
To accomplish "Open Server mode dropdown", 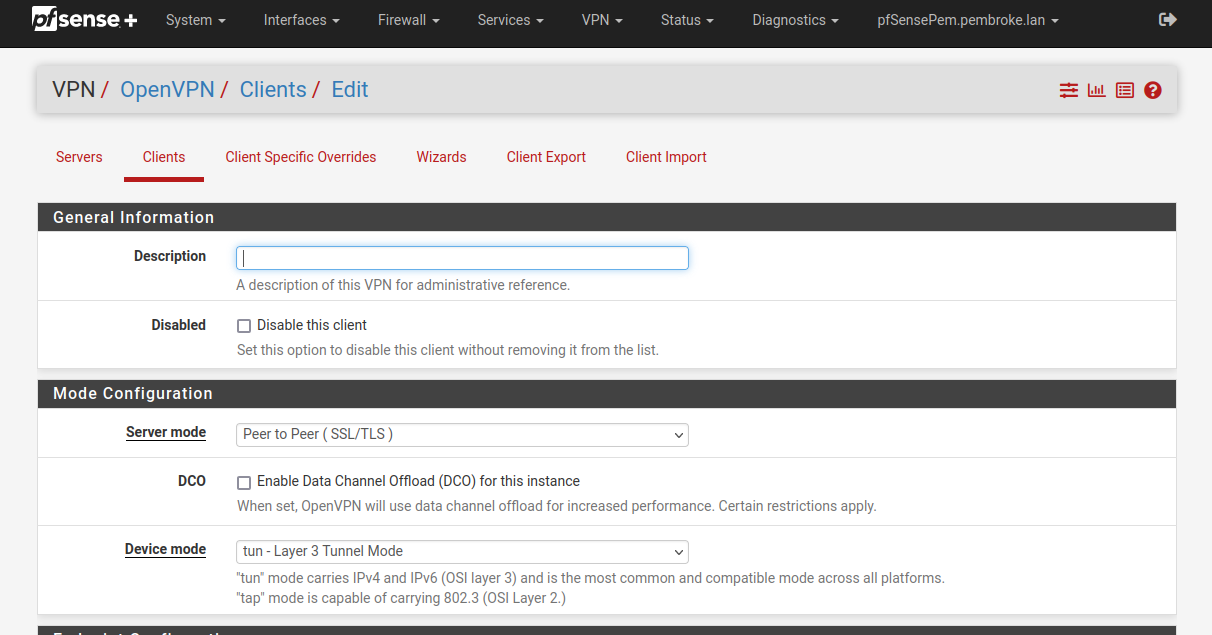I will click(462, 435).
